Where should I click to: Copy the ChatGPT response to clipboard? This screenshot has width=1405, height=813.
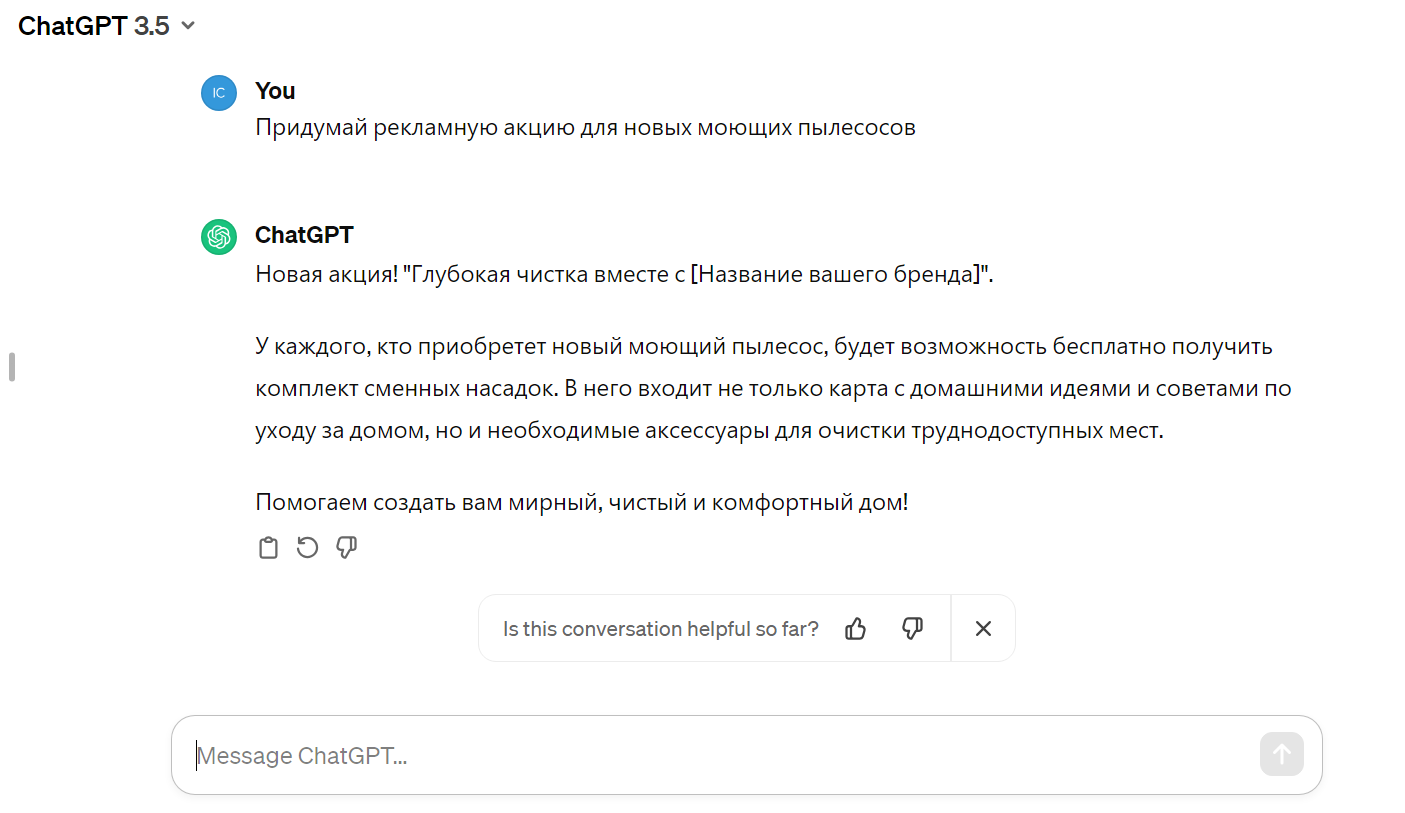pyautogui.click(x=268, y=547)
